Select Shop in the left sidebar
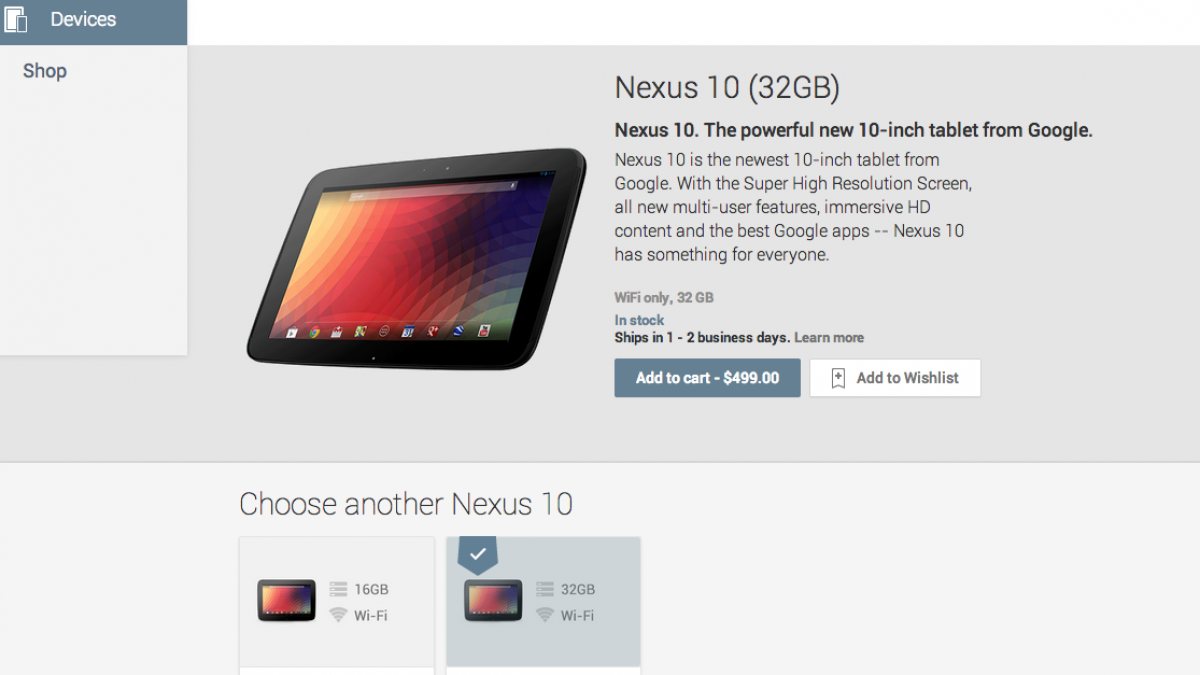This screenshot has height=675, width=1200. (x=45, y=71)
